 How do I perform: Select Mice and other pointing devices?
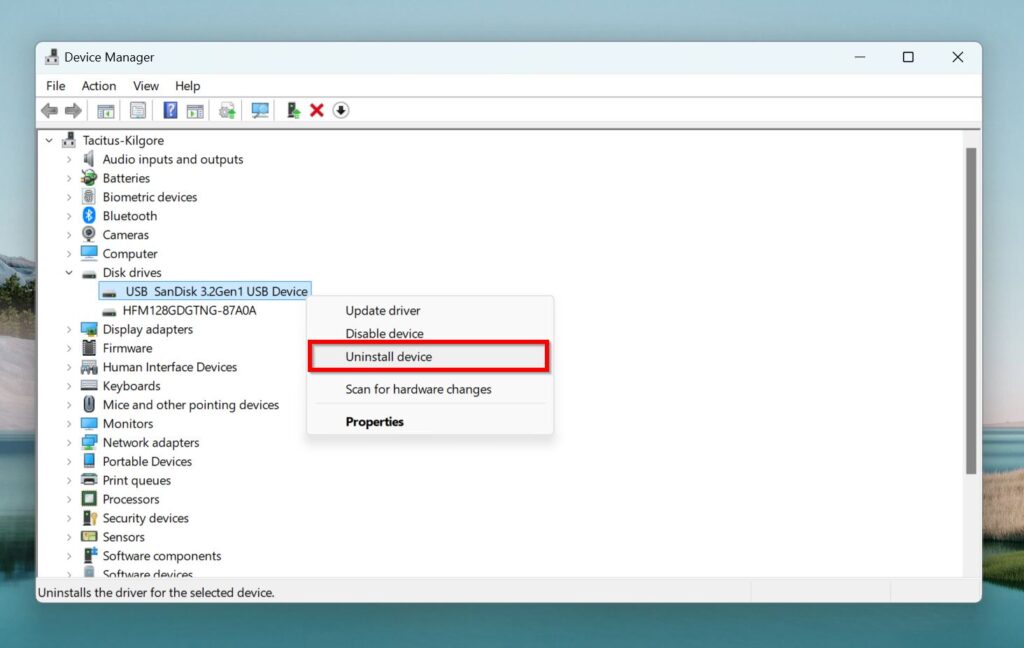pyautogui.click(x=190, y=405)
